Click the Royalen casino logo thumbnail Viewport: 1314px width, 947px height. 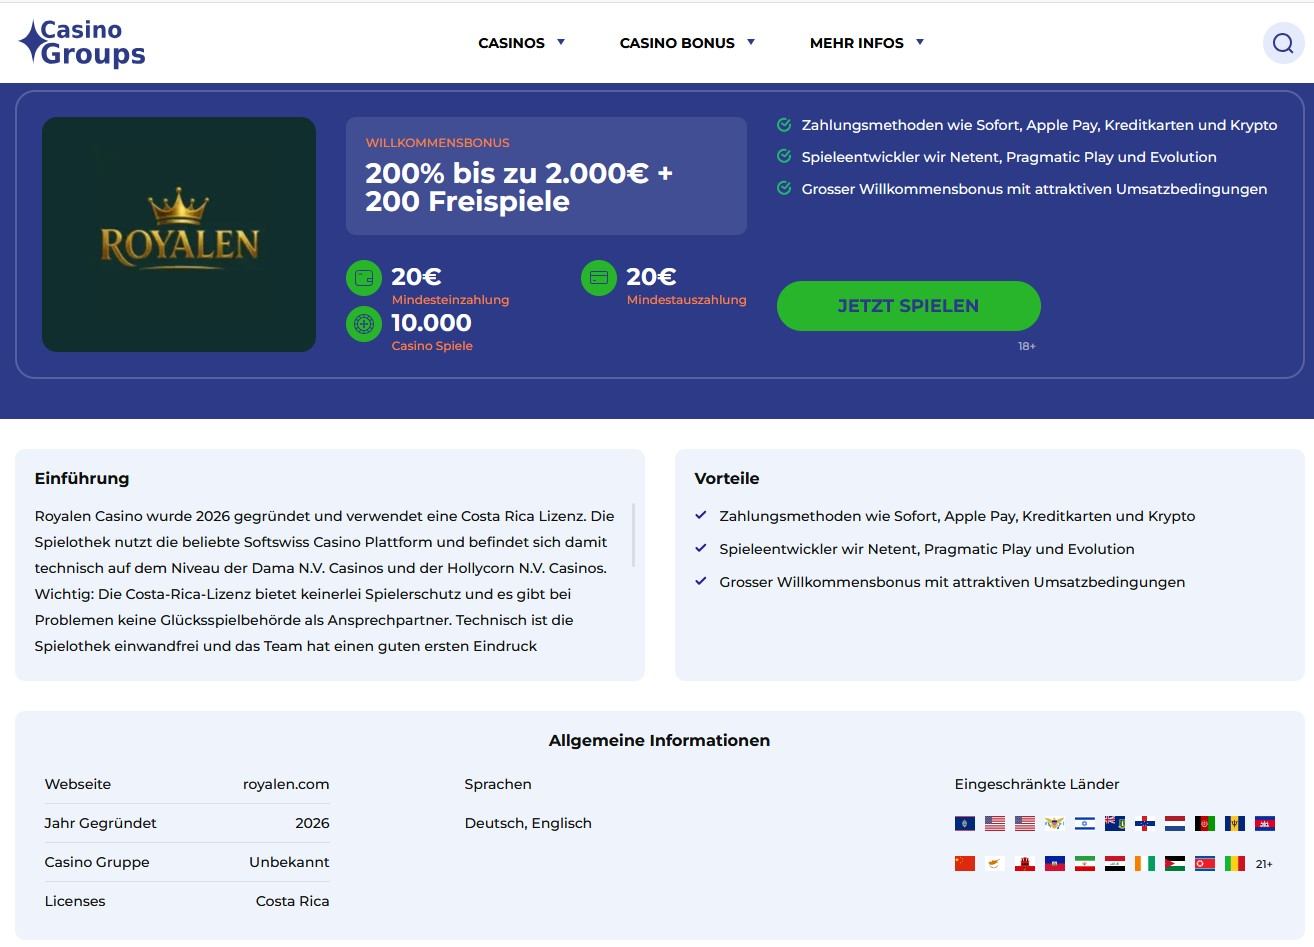(179, 234)
